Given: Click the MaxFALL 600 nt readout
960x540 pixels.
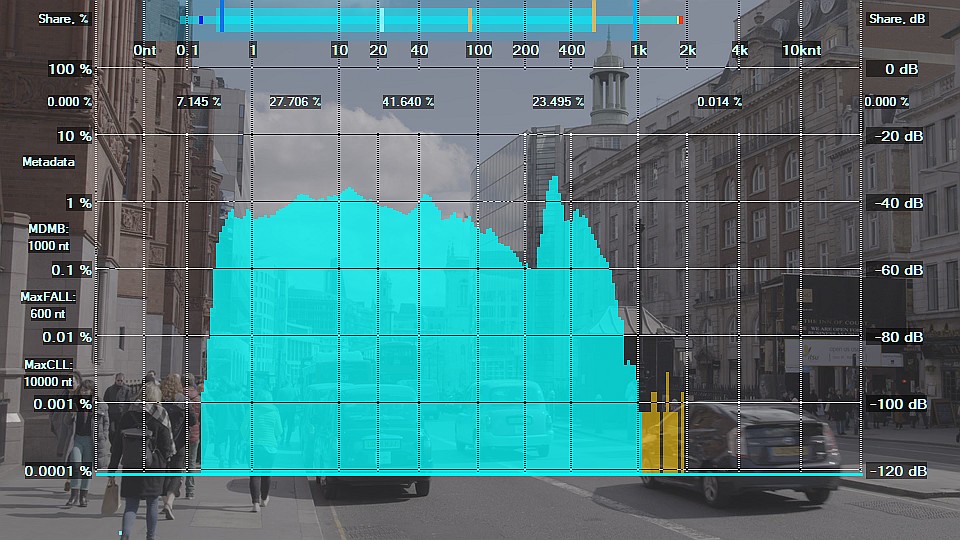Looking at the screenshot, I should click(x=48, y=305).
